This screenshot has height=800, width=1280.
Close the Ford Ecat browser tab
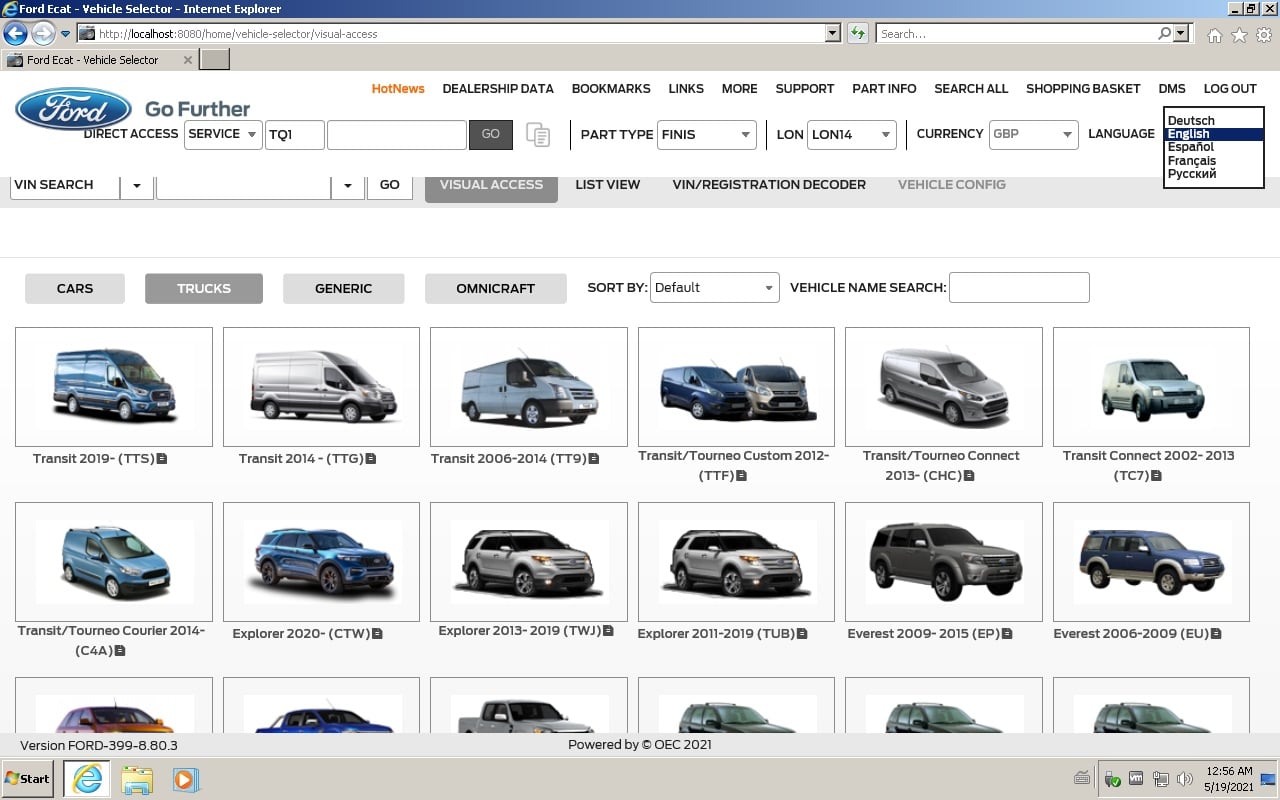[x=188, y=60]
